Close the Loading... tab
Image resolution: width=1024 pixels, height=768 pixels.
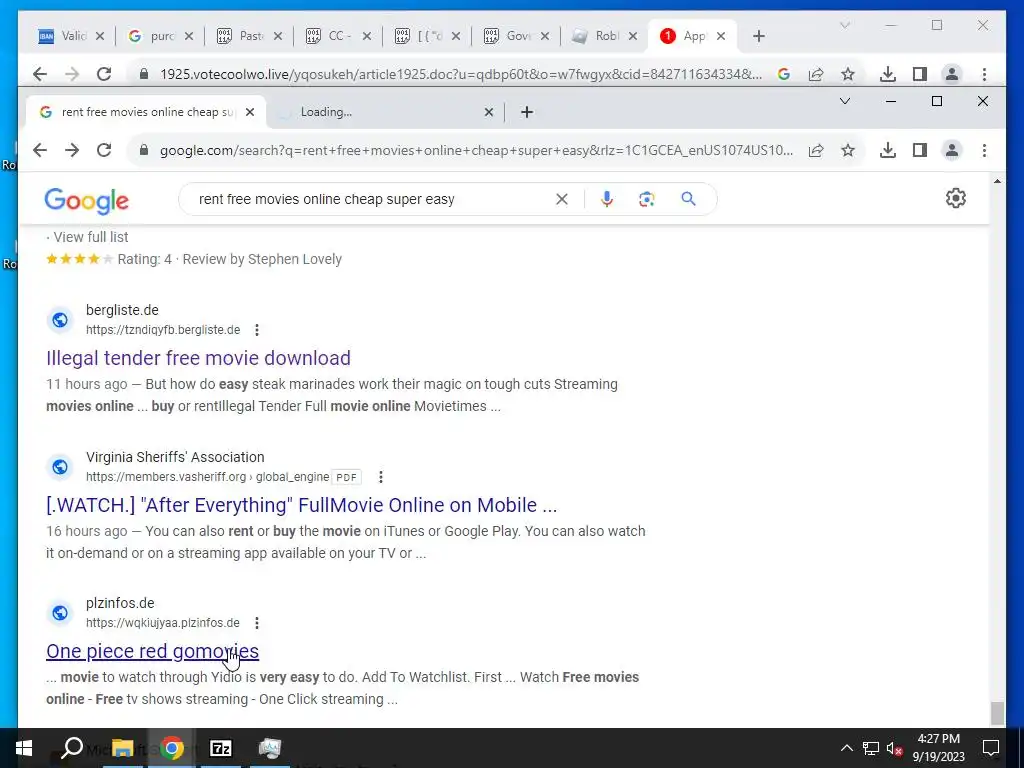(488, 112)
